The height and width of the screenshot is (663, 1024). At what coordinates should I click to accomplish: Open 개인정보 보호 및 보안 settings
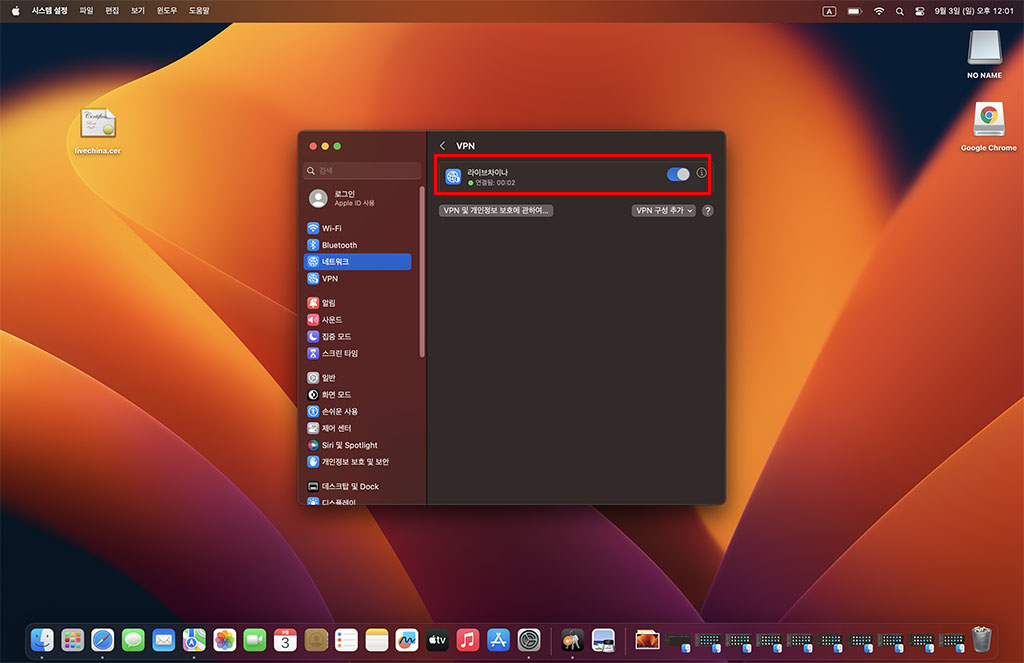(x=358, y=462)
